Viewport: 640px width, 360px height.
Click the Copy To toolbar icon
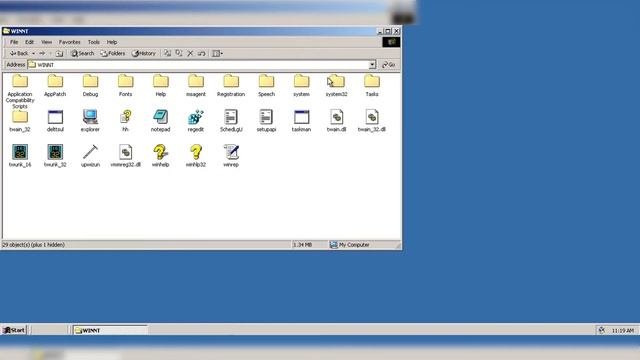point(179,53)
